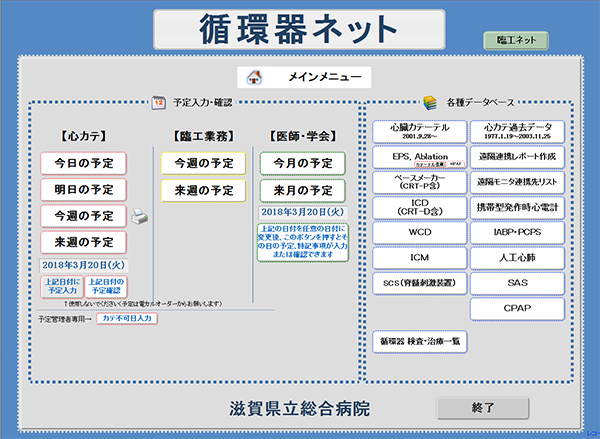This screenshot has width=600, height=439.
Task: Open the EPS, Ablation database
Action: point(414,158)
